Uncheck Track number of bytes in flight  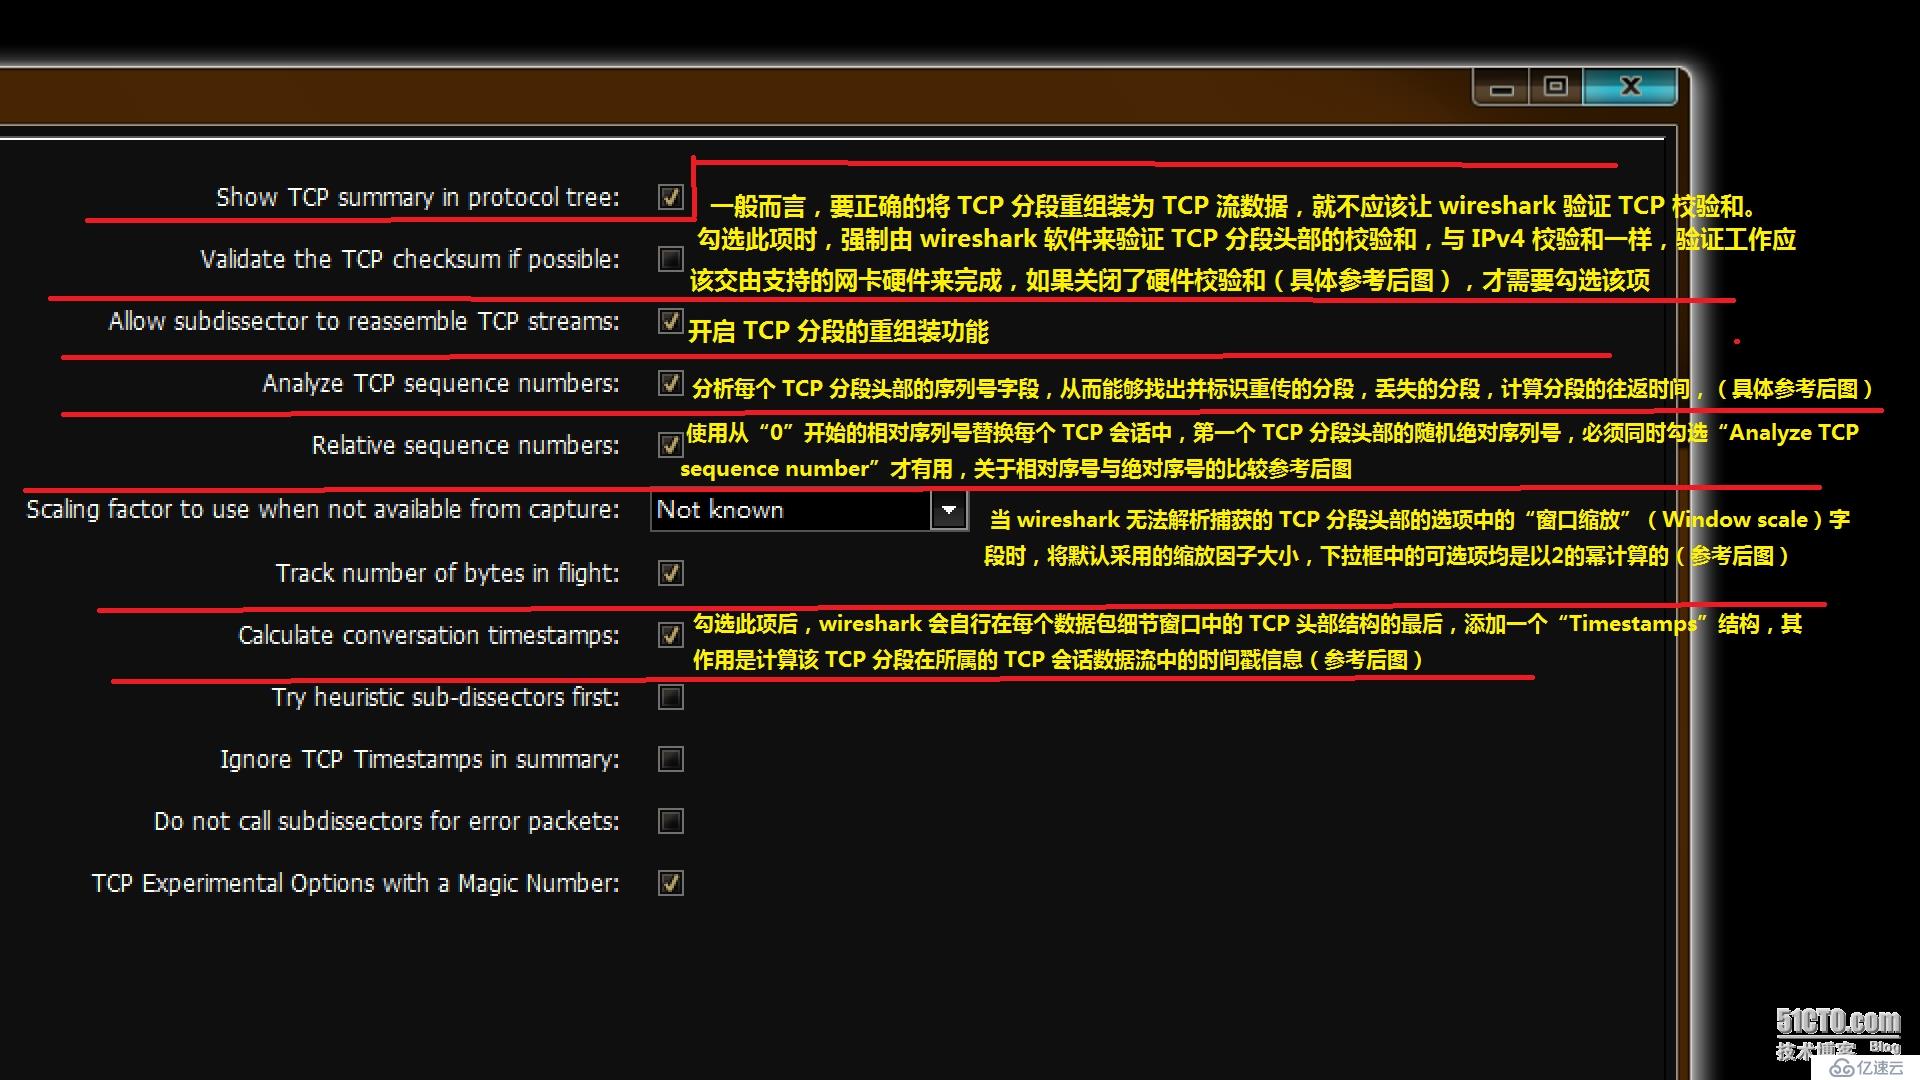coord(671,573)
